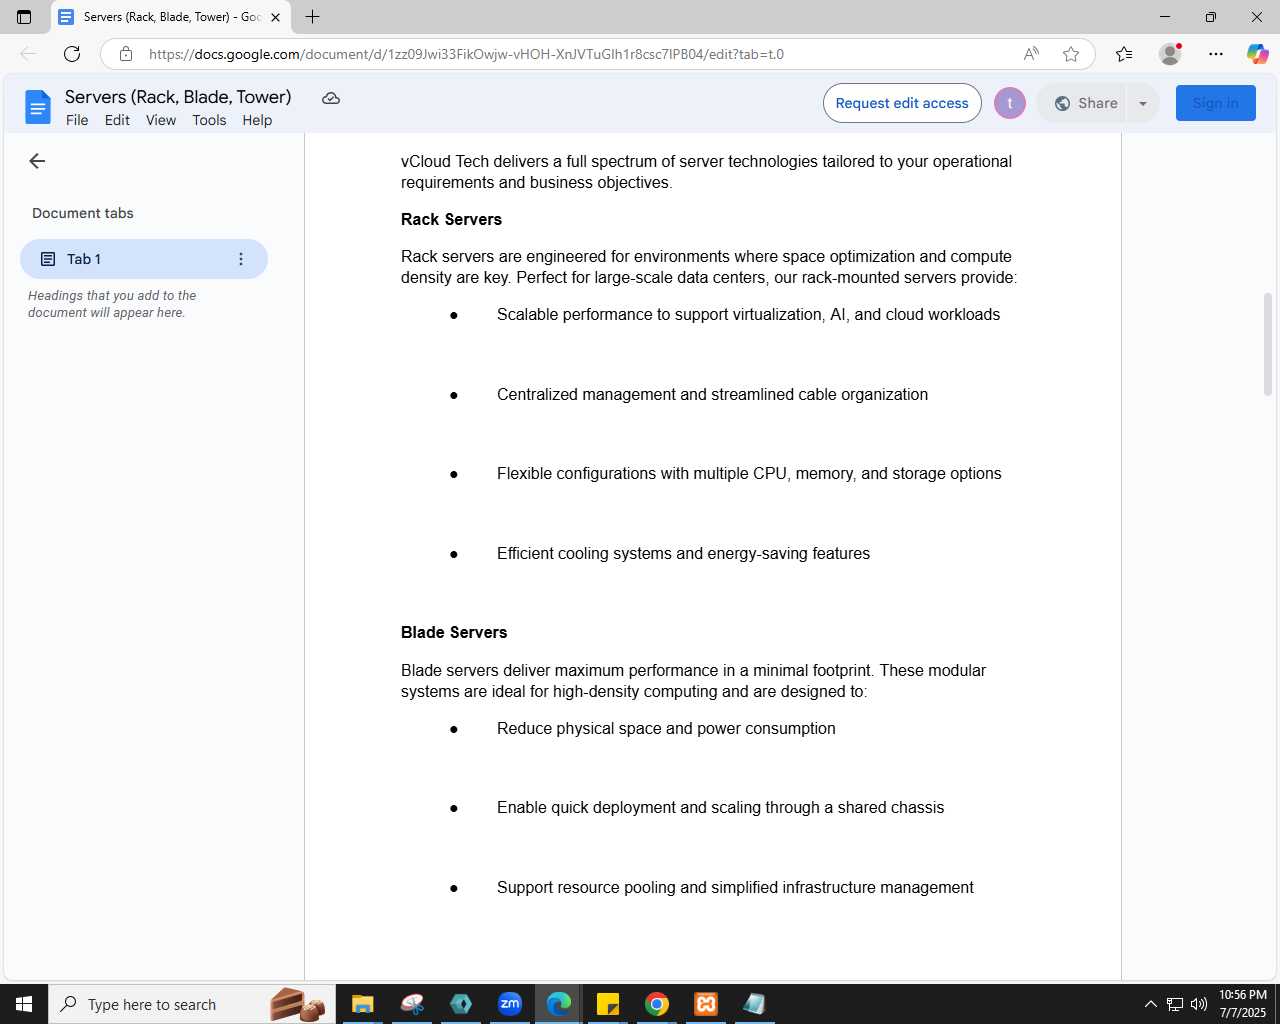Open File Explorer from the taskbar
This screenshot has width=1280, height=1024.
362,1004
